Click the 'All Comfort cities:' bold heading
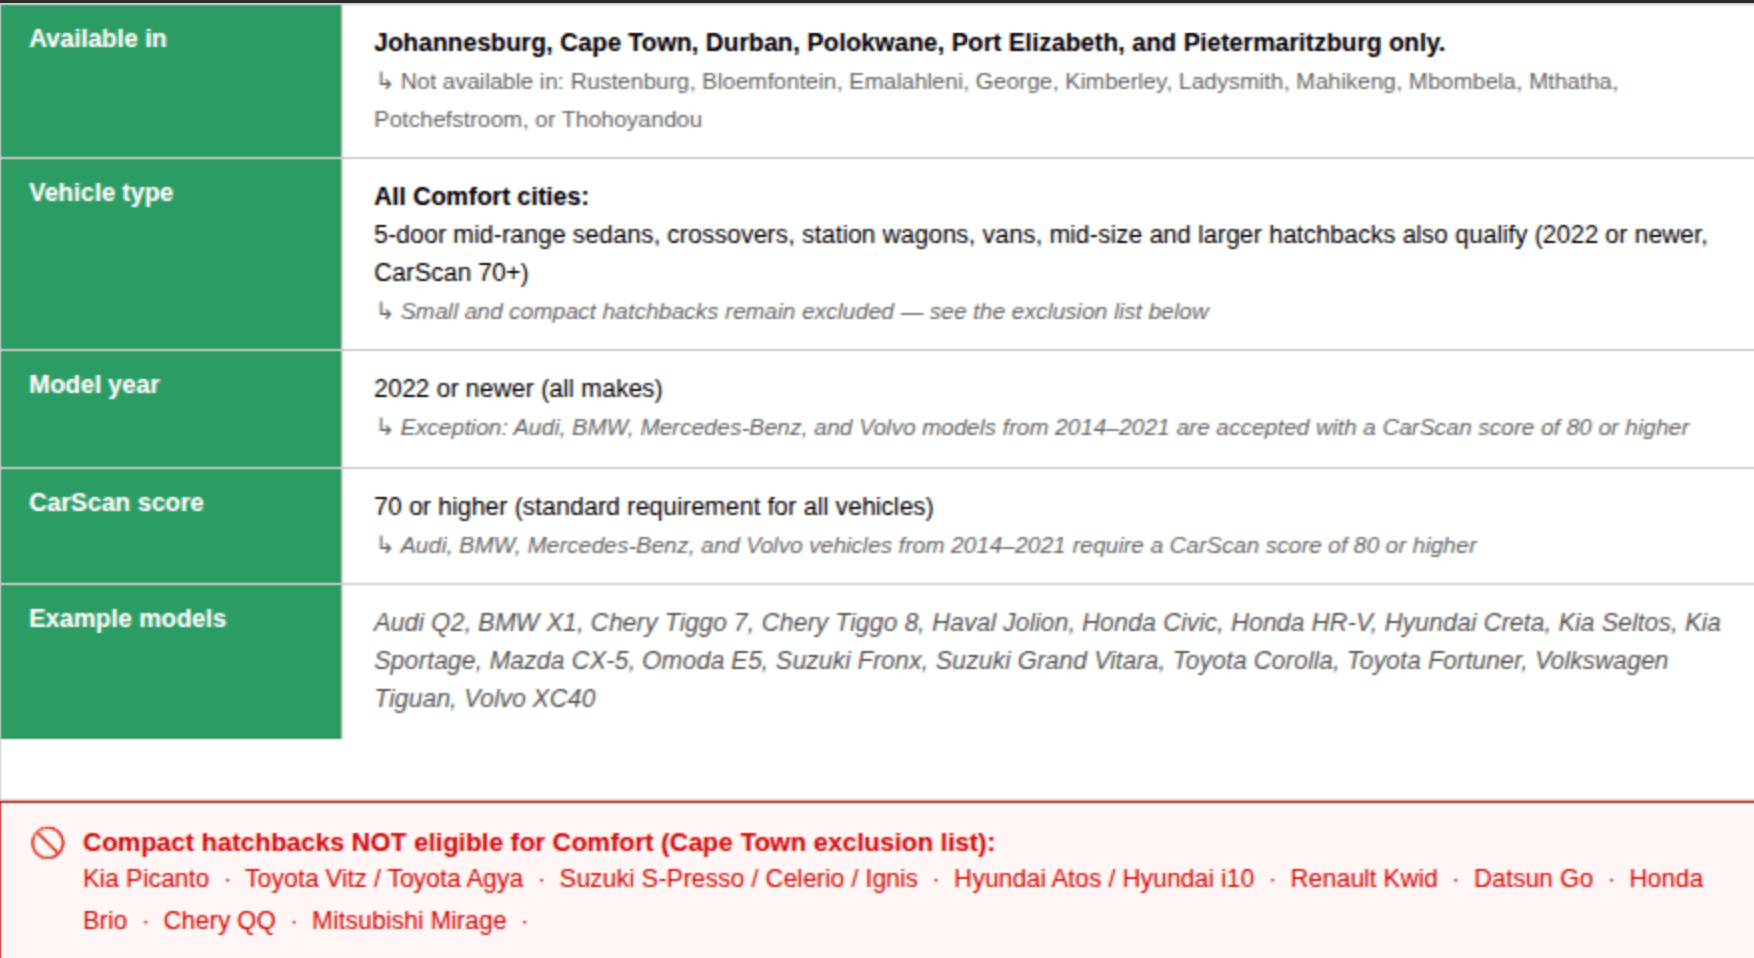1754x958 pixels. click(481, 196)
